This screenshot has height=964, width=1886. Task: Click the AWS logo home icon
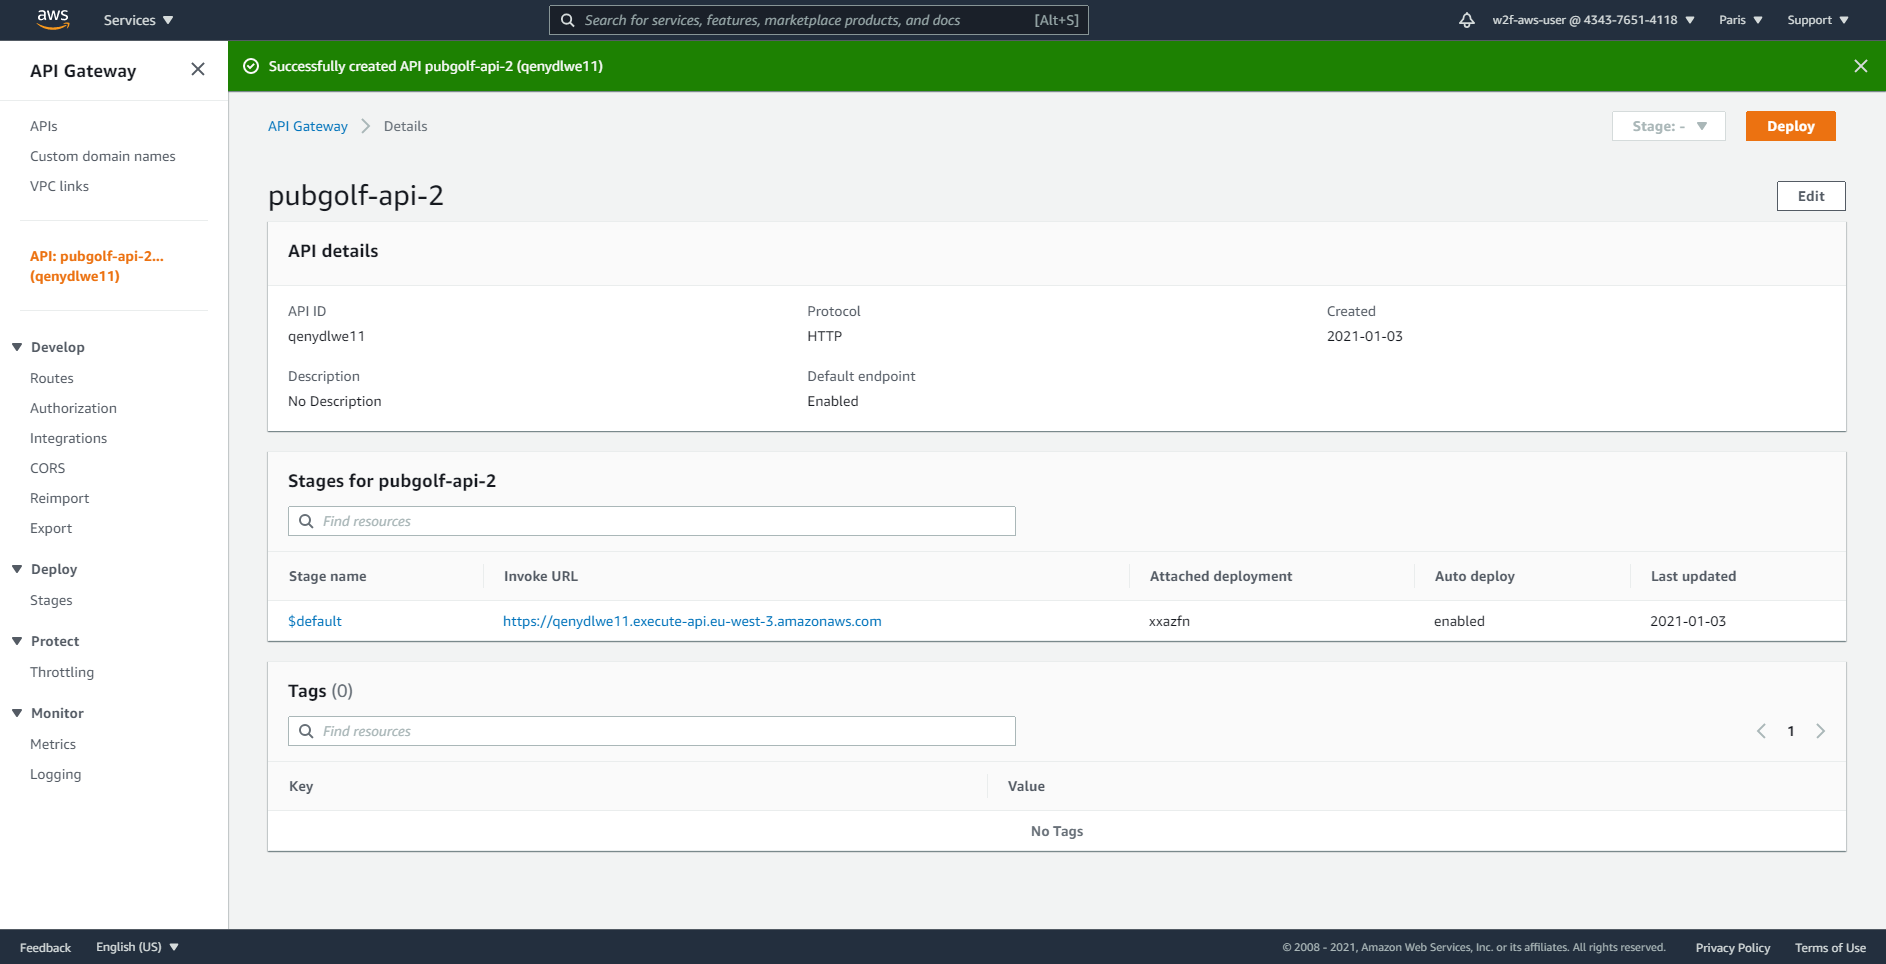tap(52, 19)
